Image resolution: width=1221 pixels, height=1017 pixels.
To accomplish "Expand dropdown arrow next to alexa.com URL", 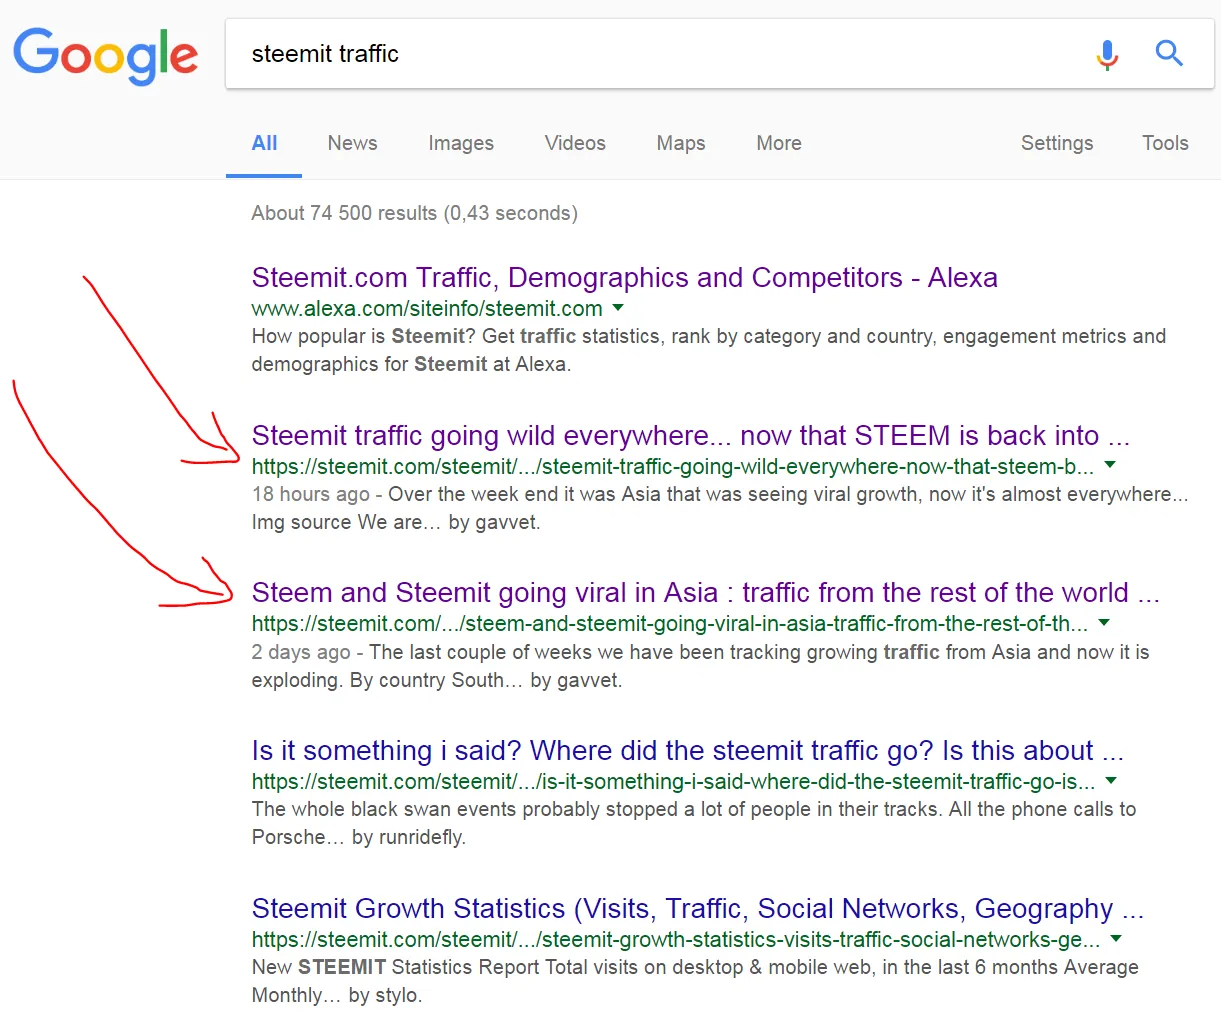I will coord(618,307).
